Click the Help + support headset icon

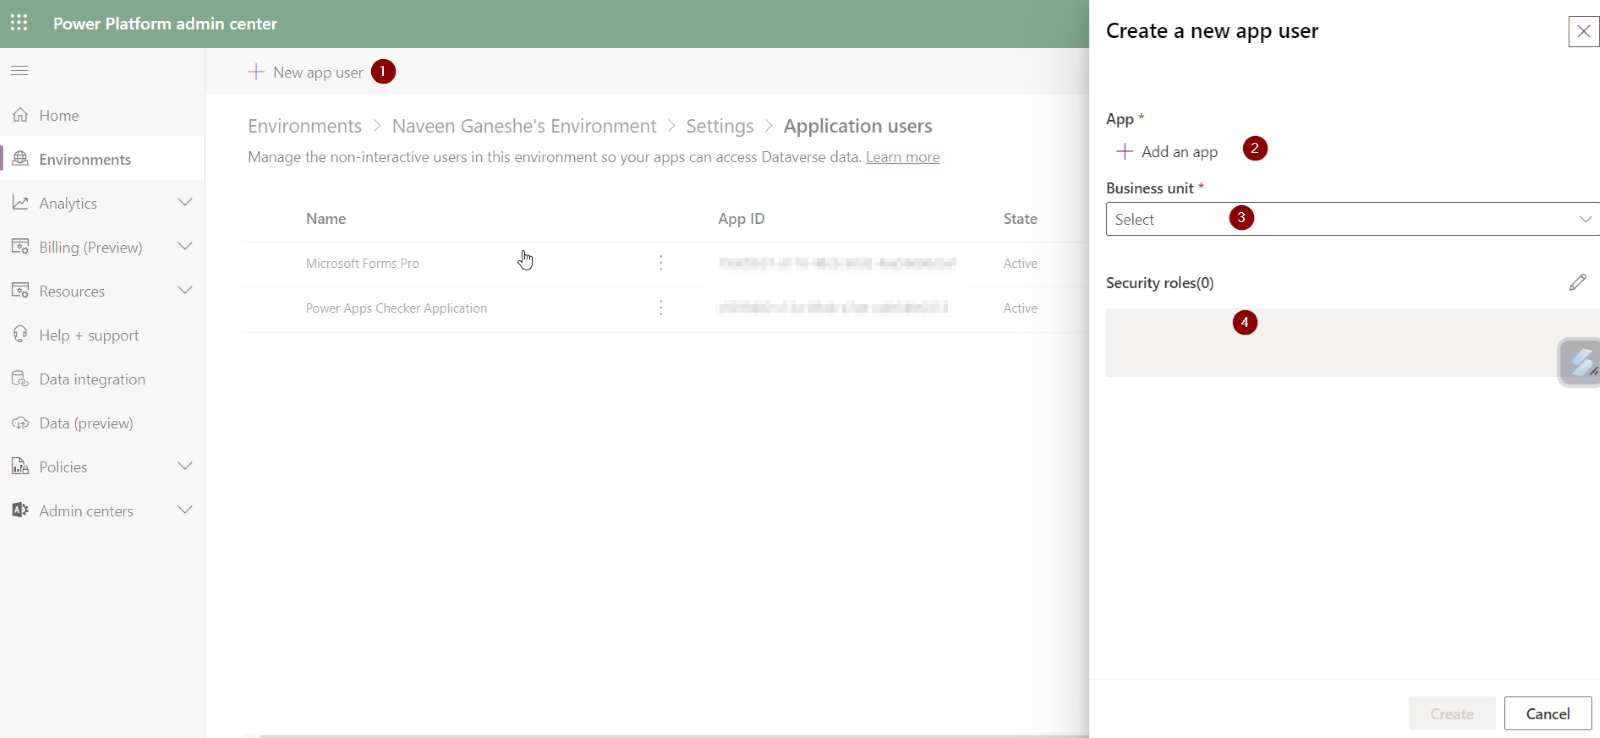[x=20, y=335]
